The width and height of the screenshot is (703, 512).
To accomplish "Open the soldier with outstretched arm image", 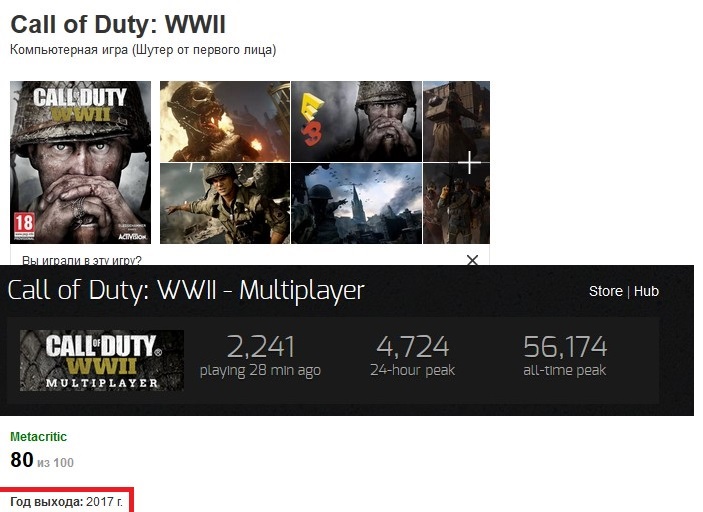I will 225,204.
